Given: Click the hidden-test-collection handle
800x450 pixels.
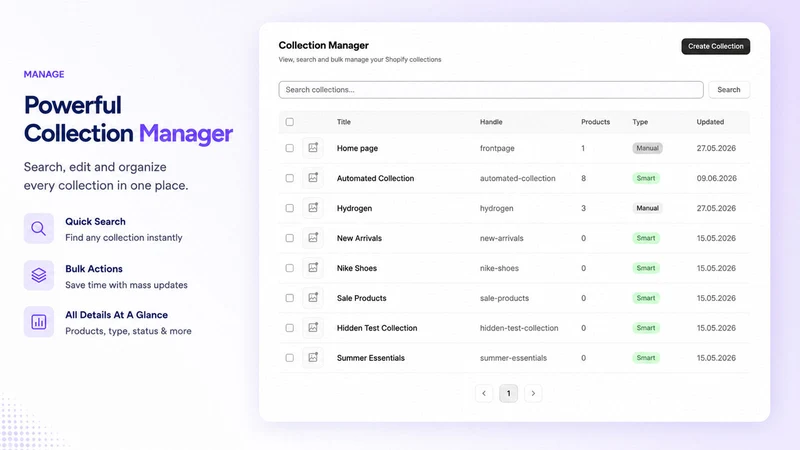Looking at the screenshot, I should pyautogui.click(x=519, y=328).
